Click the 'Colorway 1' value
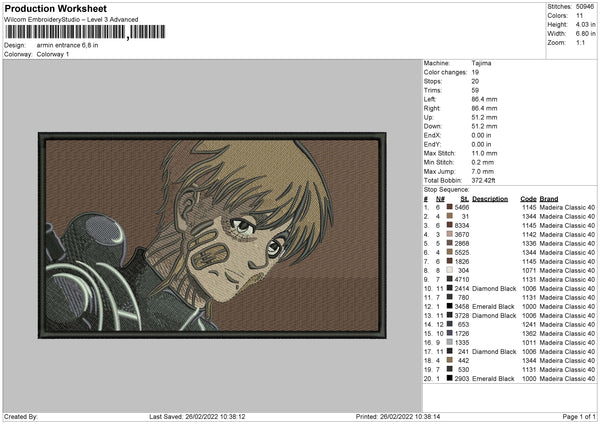Screen dimensions: 600x424 point(53,54)
